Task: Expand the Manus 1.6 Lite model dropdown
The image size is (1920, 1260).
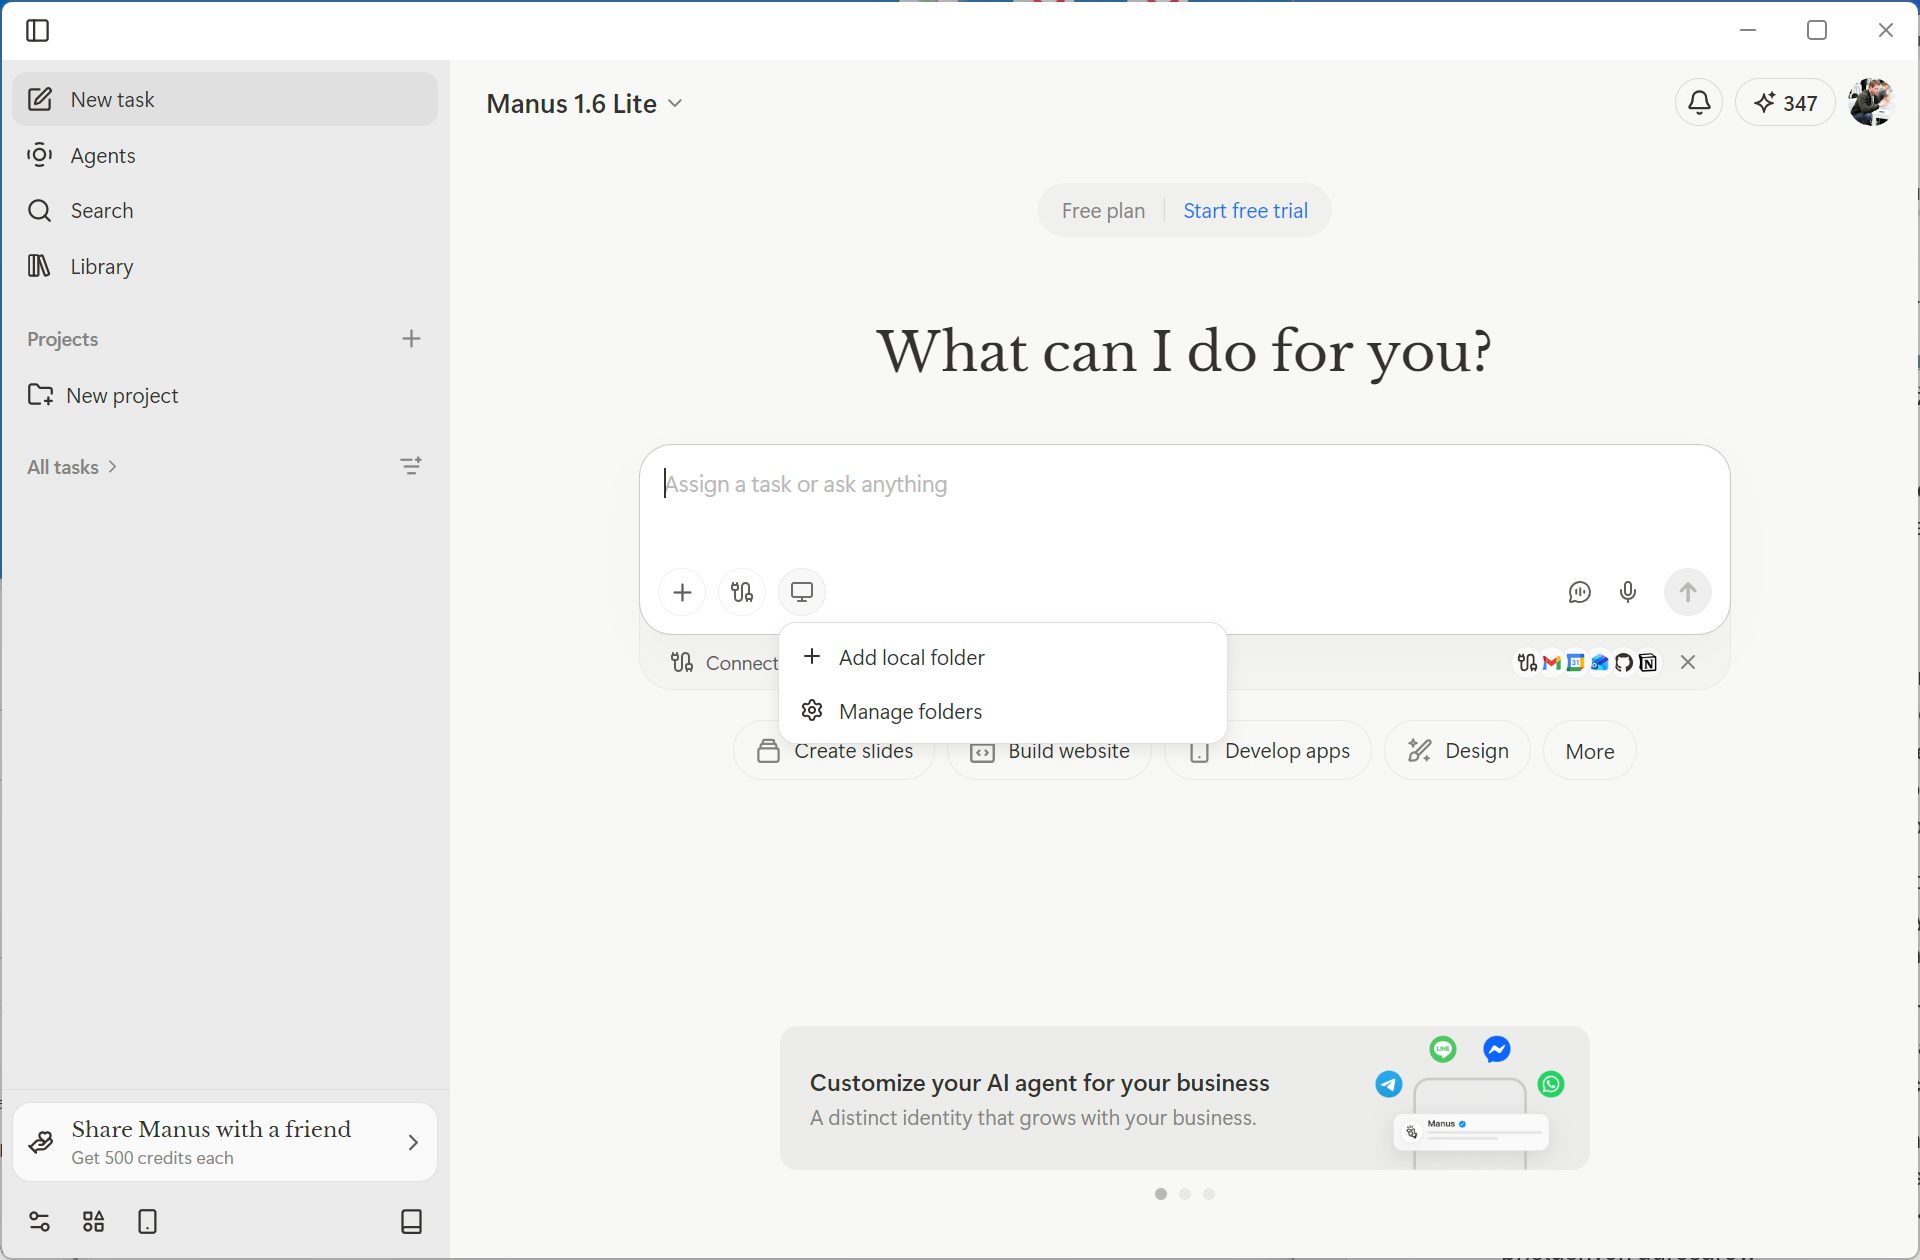Action: pyautogui.click(x=585, y=104)
